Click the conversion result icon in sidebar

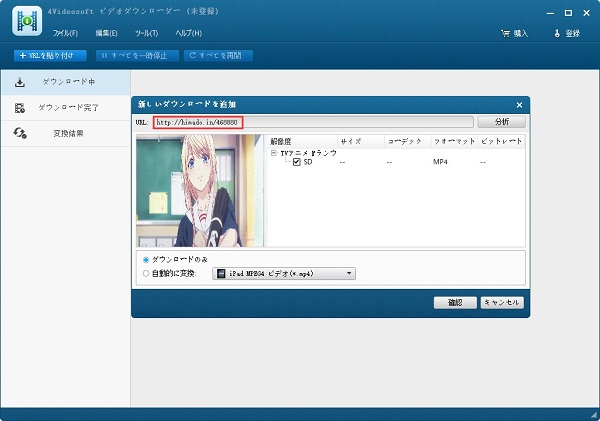coord(20,133)
